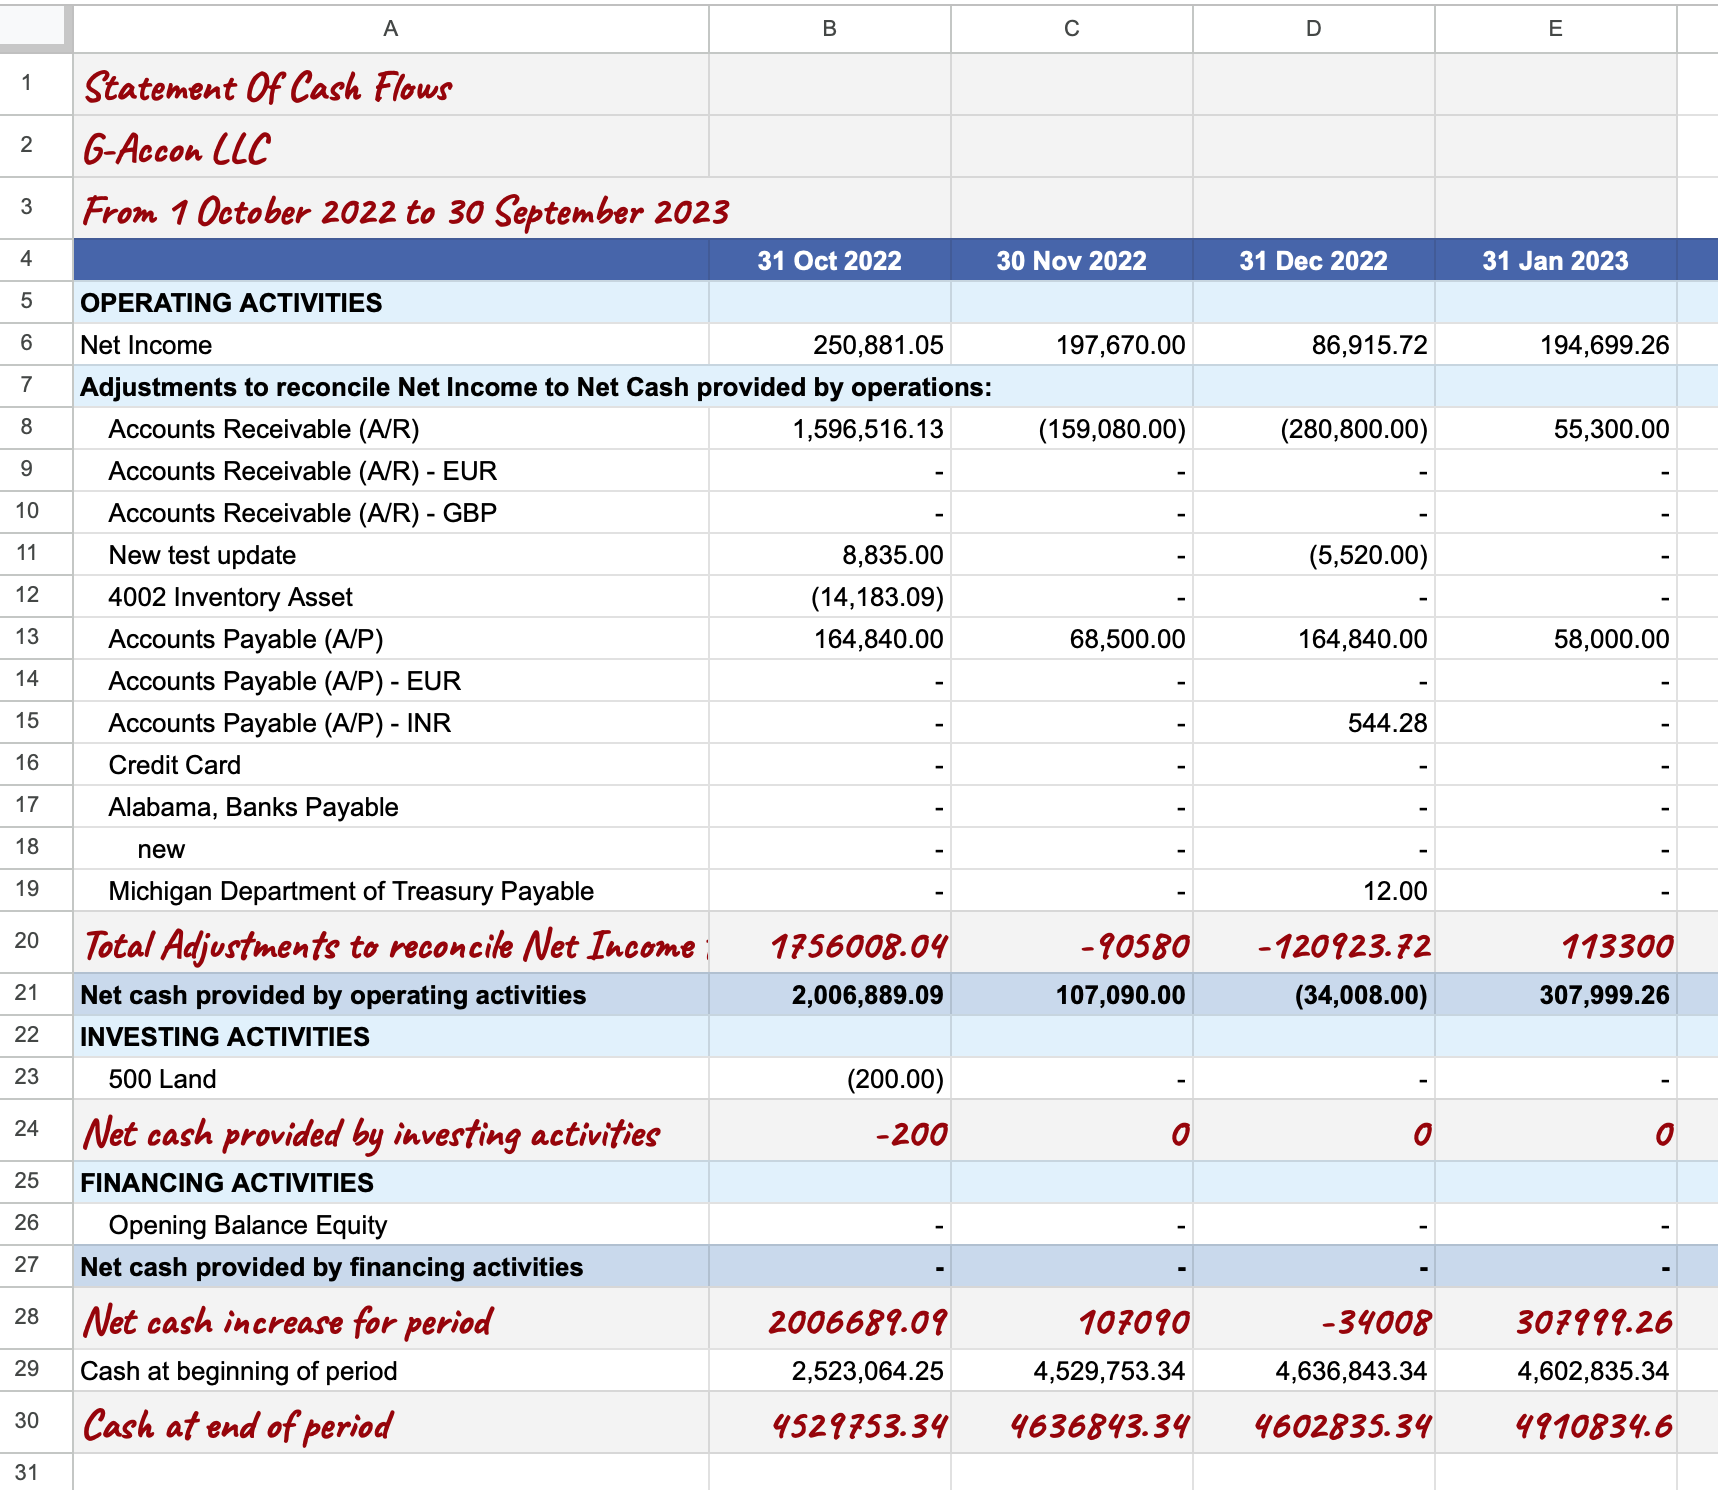
Task: Select Cash at beginning value 2,523,064.25
Action: [x=830, y=1370]
